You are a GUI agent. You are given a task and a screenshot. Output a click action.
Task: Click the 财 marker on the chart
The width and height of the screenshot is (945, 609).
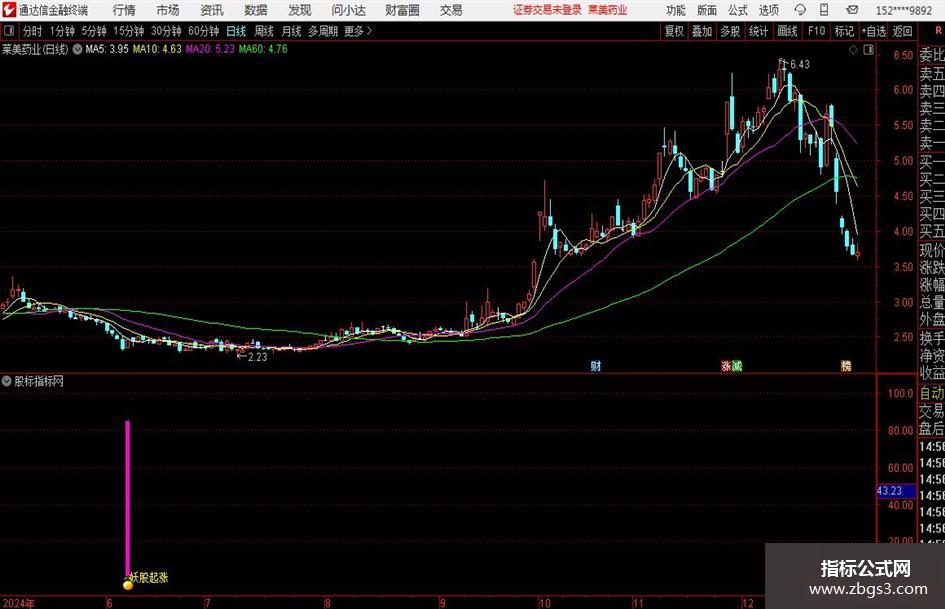coord(595,365)
